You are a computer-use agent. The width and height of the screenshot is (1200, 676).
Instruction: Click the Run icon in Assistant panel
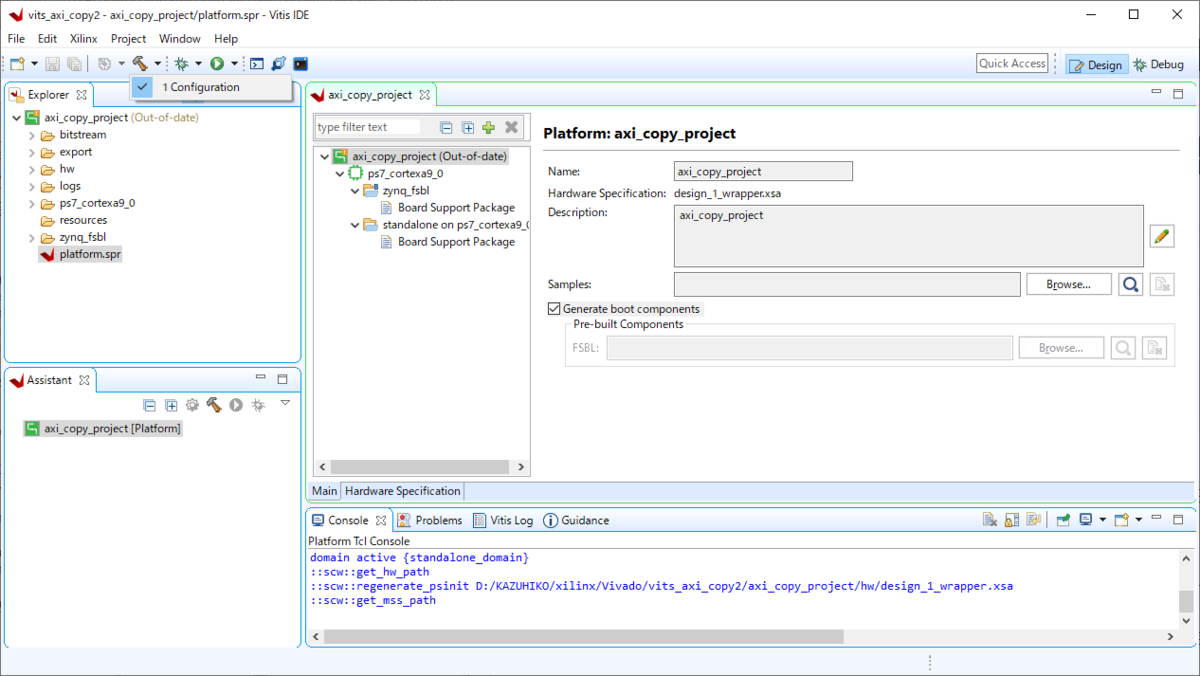[x=236, y=405]
